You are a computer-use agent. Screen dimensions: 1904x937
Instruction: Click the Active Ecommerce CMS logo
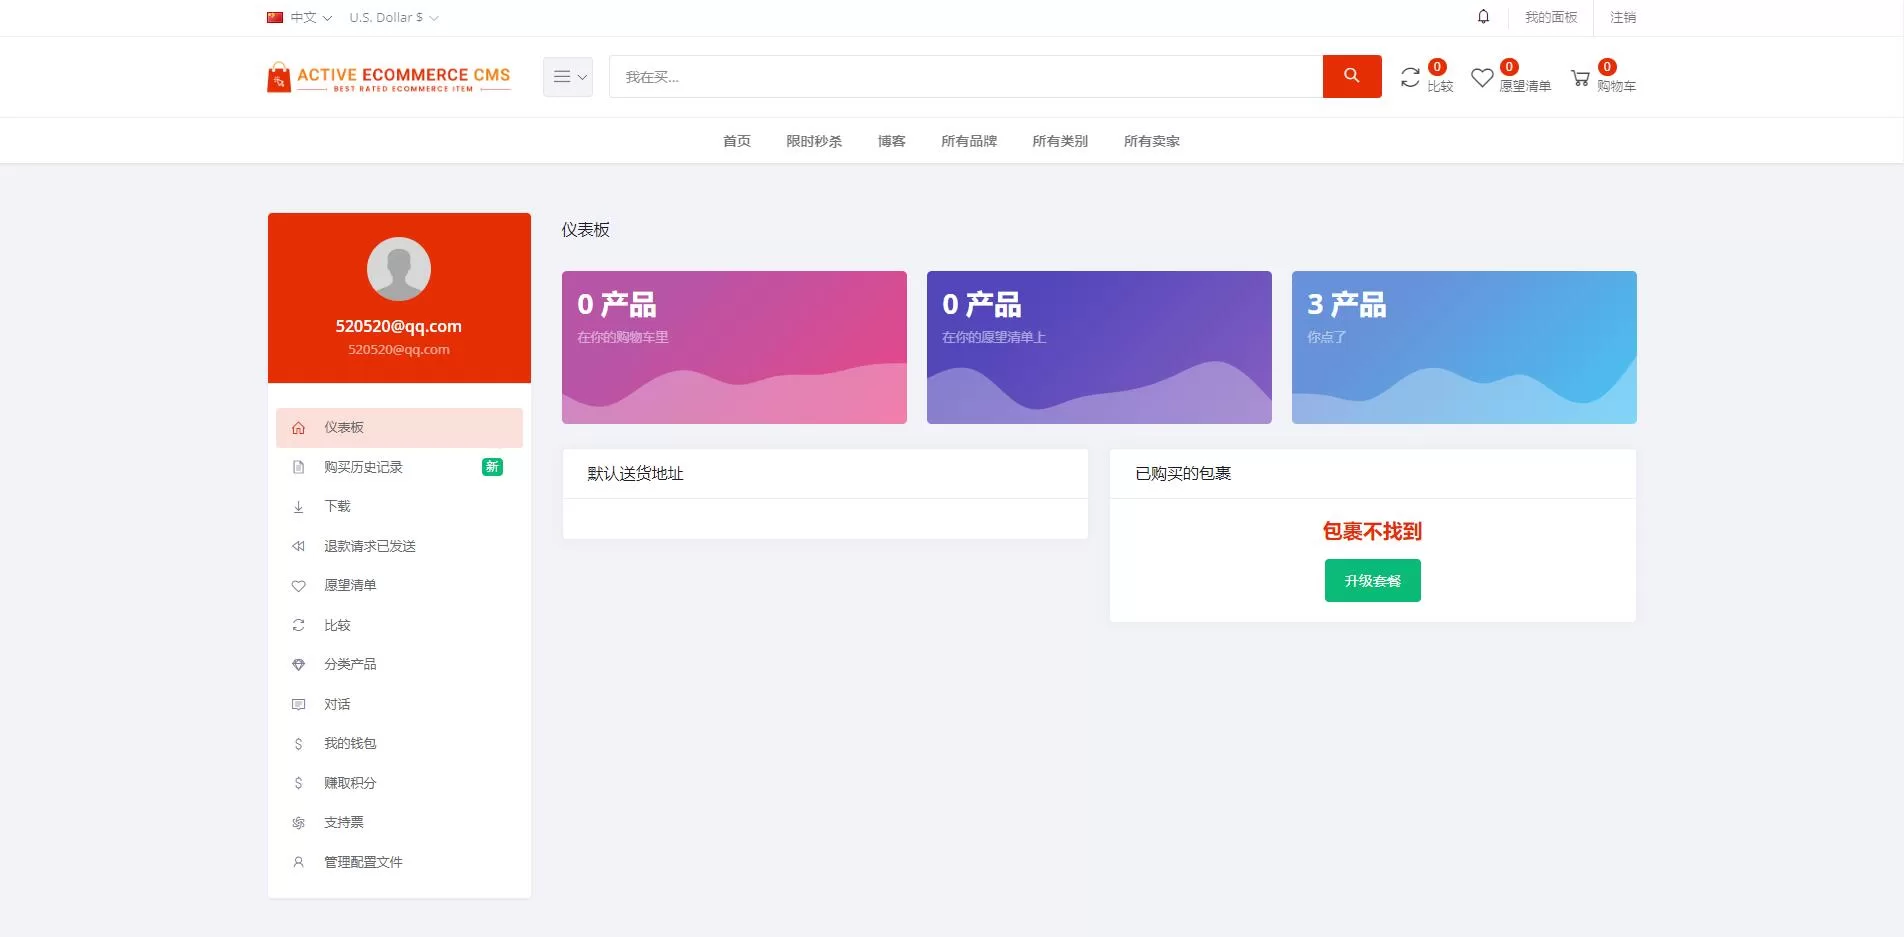coord(389,77)
